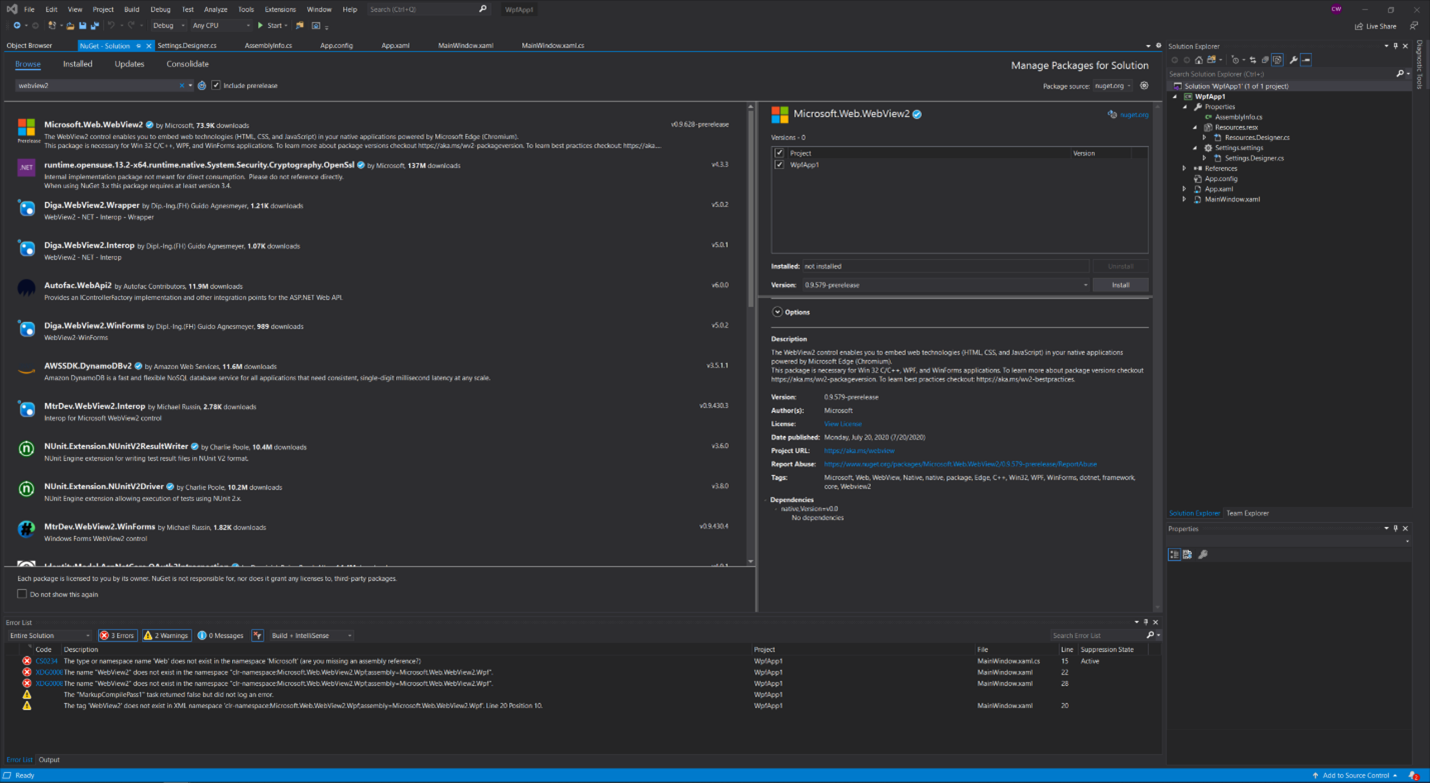Click the Save All toolbar icon

coord(95,26)
